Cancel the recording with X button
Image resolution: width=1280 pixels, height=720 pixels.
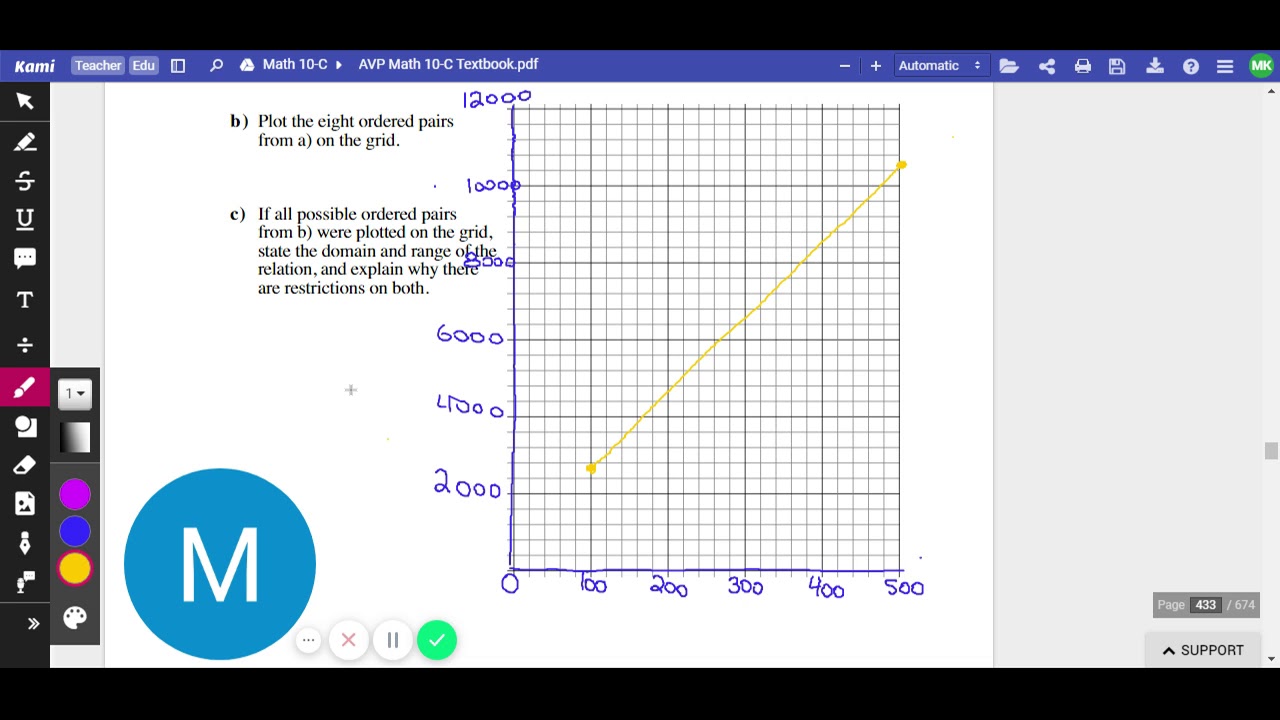(349, 640)
